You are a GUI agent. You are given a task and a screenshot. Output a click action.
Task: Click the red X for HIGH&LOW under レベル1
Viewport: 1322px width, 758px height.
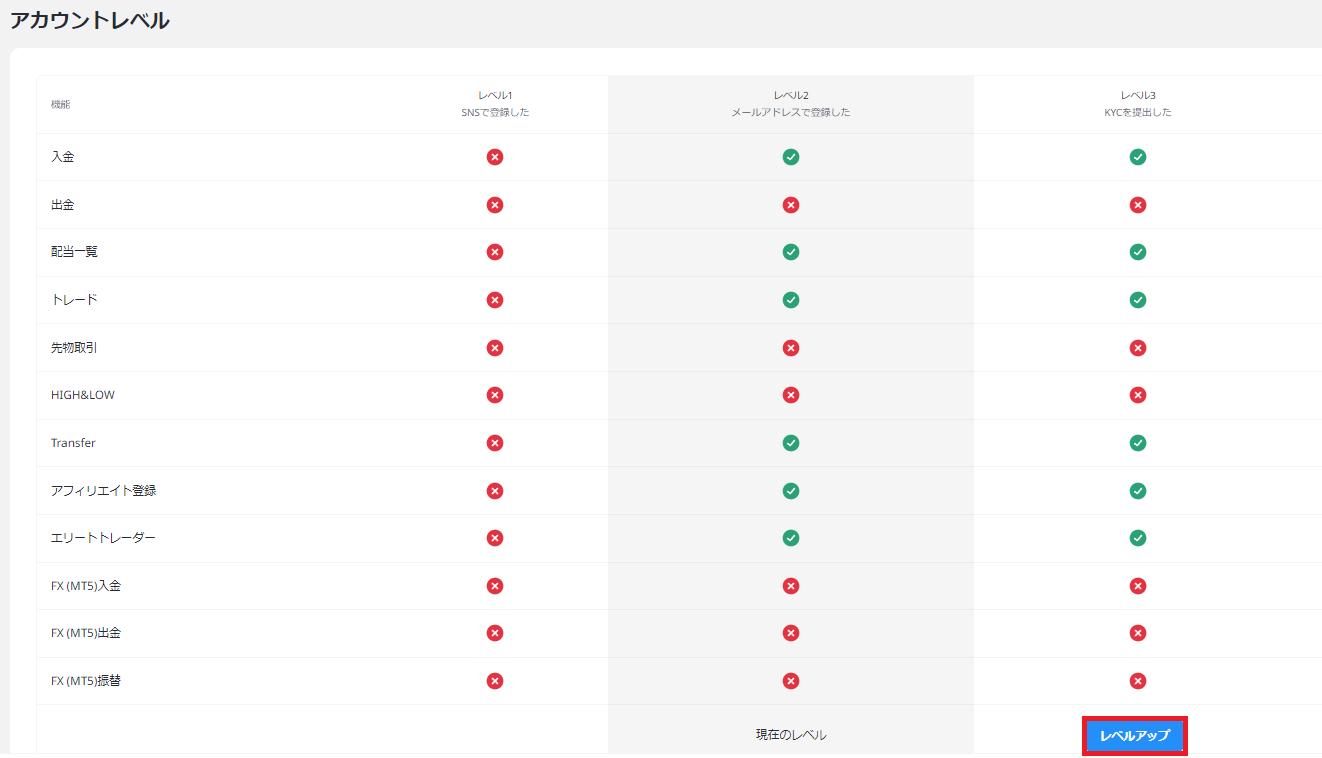click(494, 395)
